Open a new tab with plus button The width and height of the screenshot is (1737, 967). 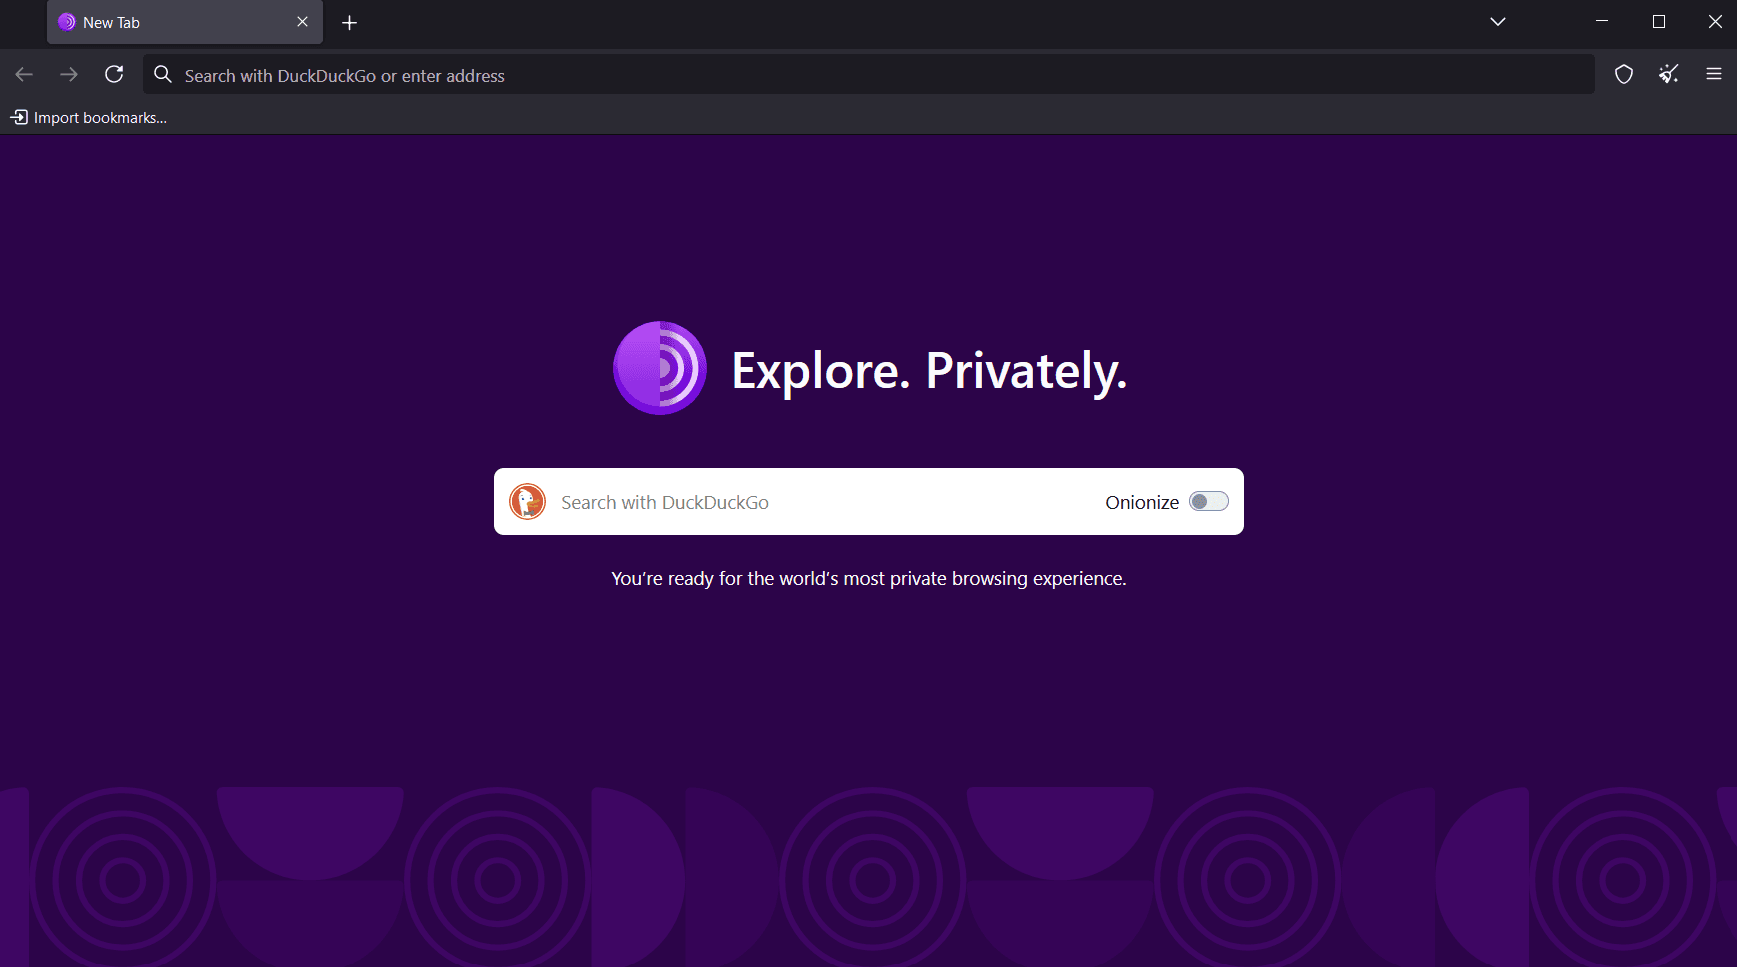tap(349, 22)
